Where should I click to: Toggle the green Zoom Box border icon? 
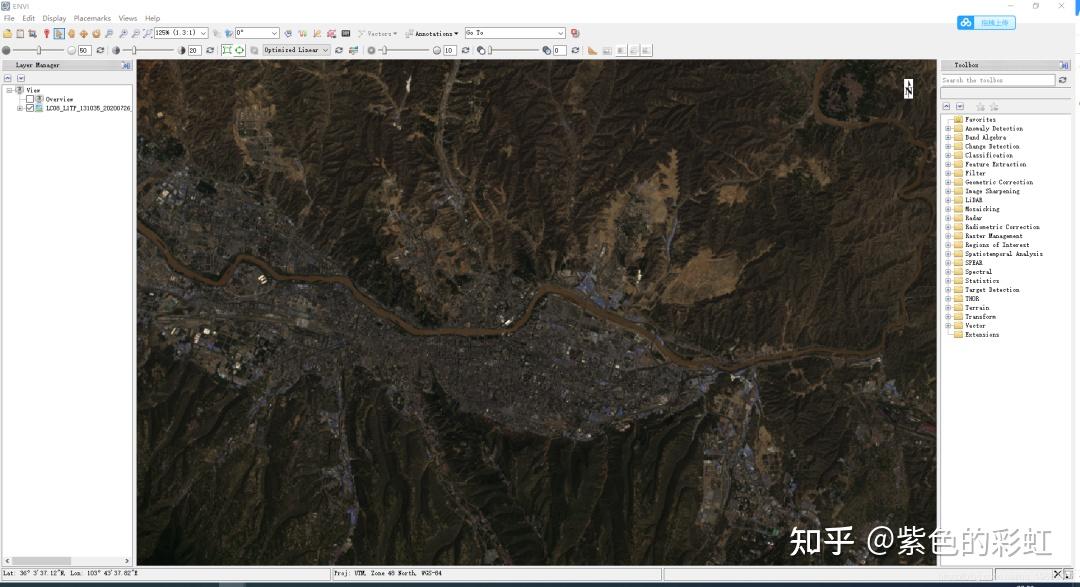coord(227,49)
